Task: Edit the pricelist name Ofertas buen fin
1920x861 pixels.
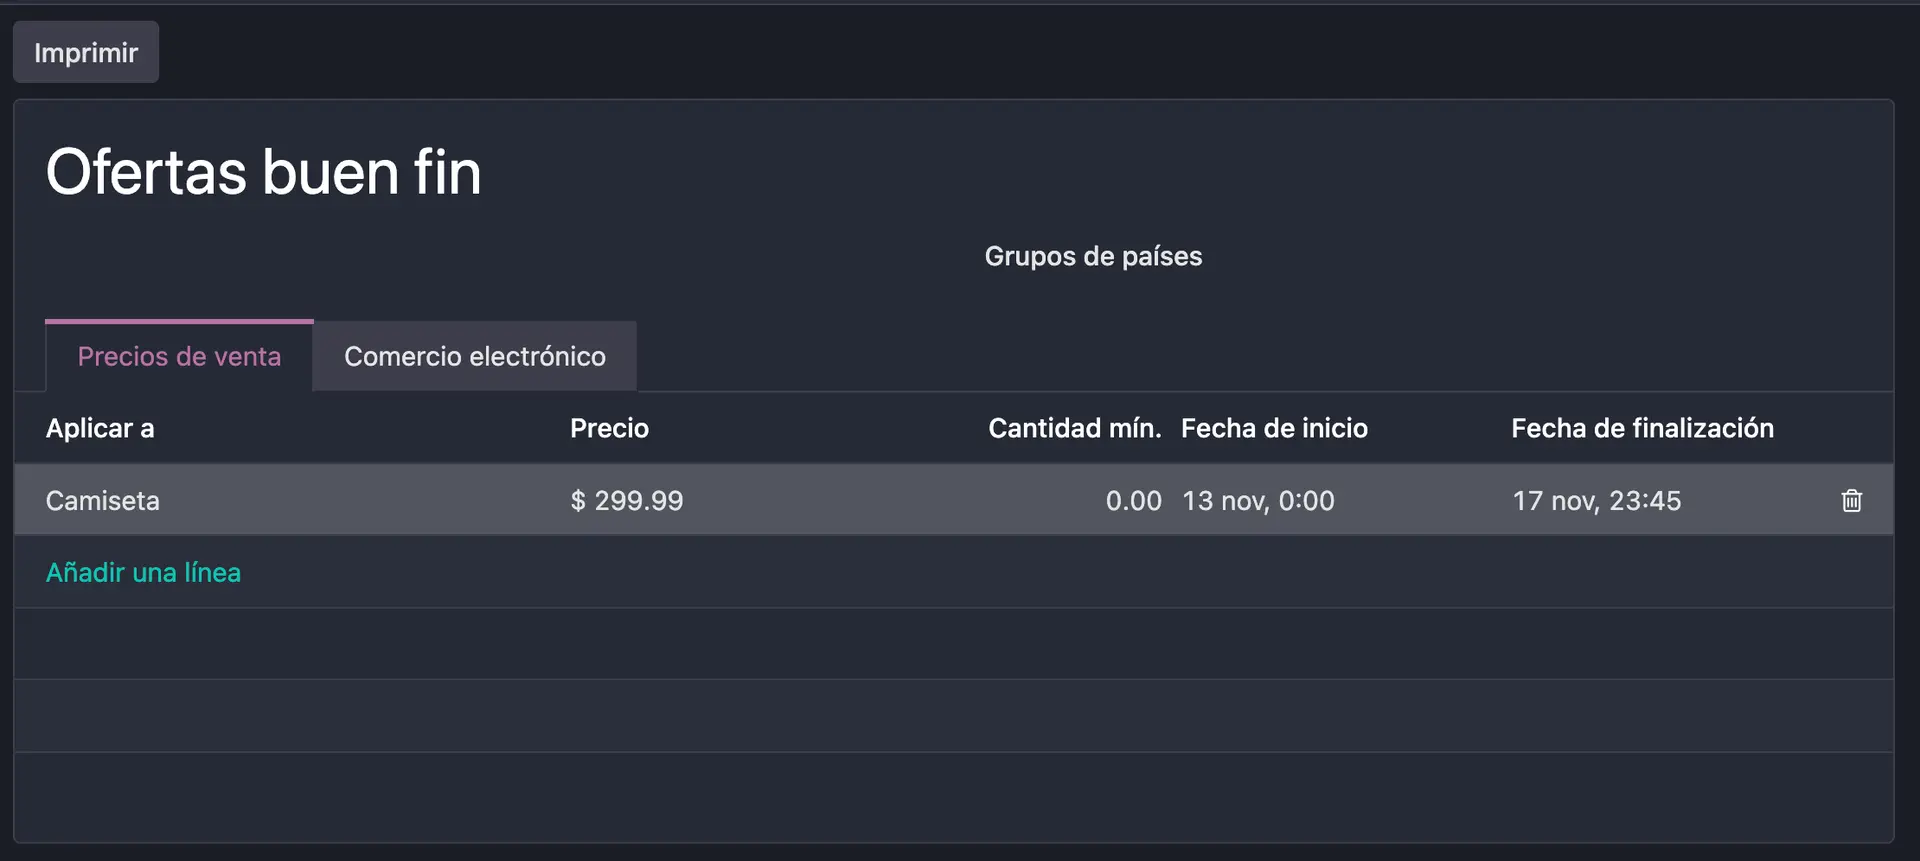Action: click(x=264, y=171)
